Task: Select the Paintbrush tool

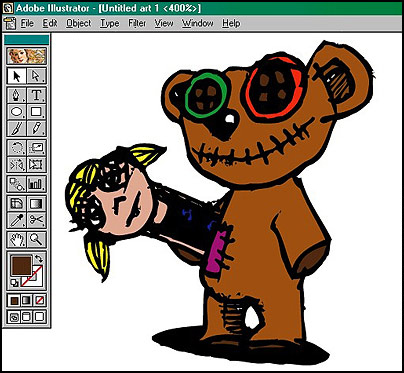Action: (17, 128)
